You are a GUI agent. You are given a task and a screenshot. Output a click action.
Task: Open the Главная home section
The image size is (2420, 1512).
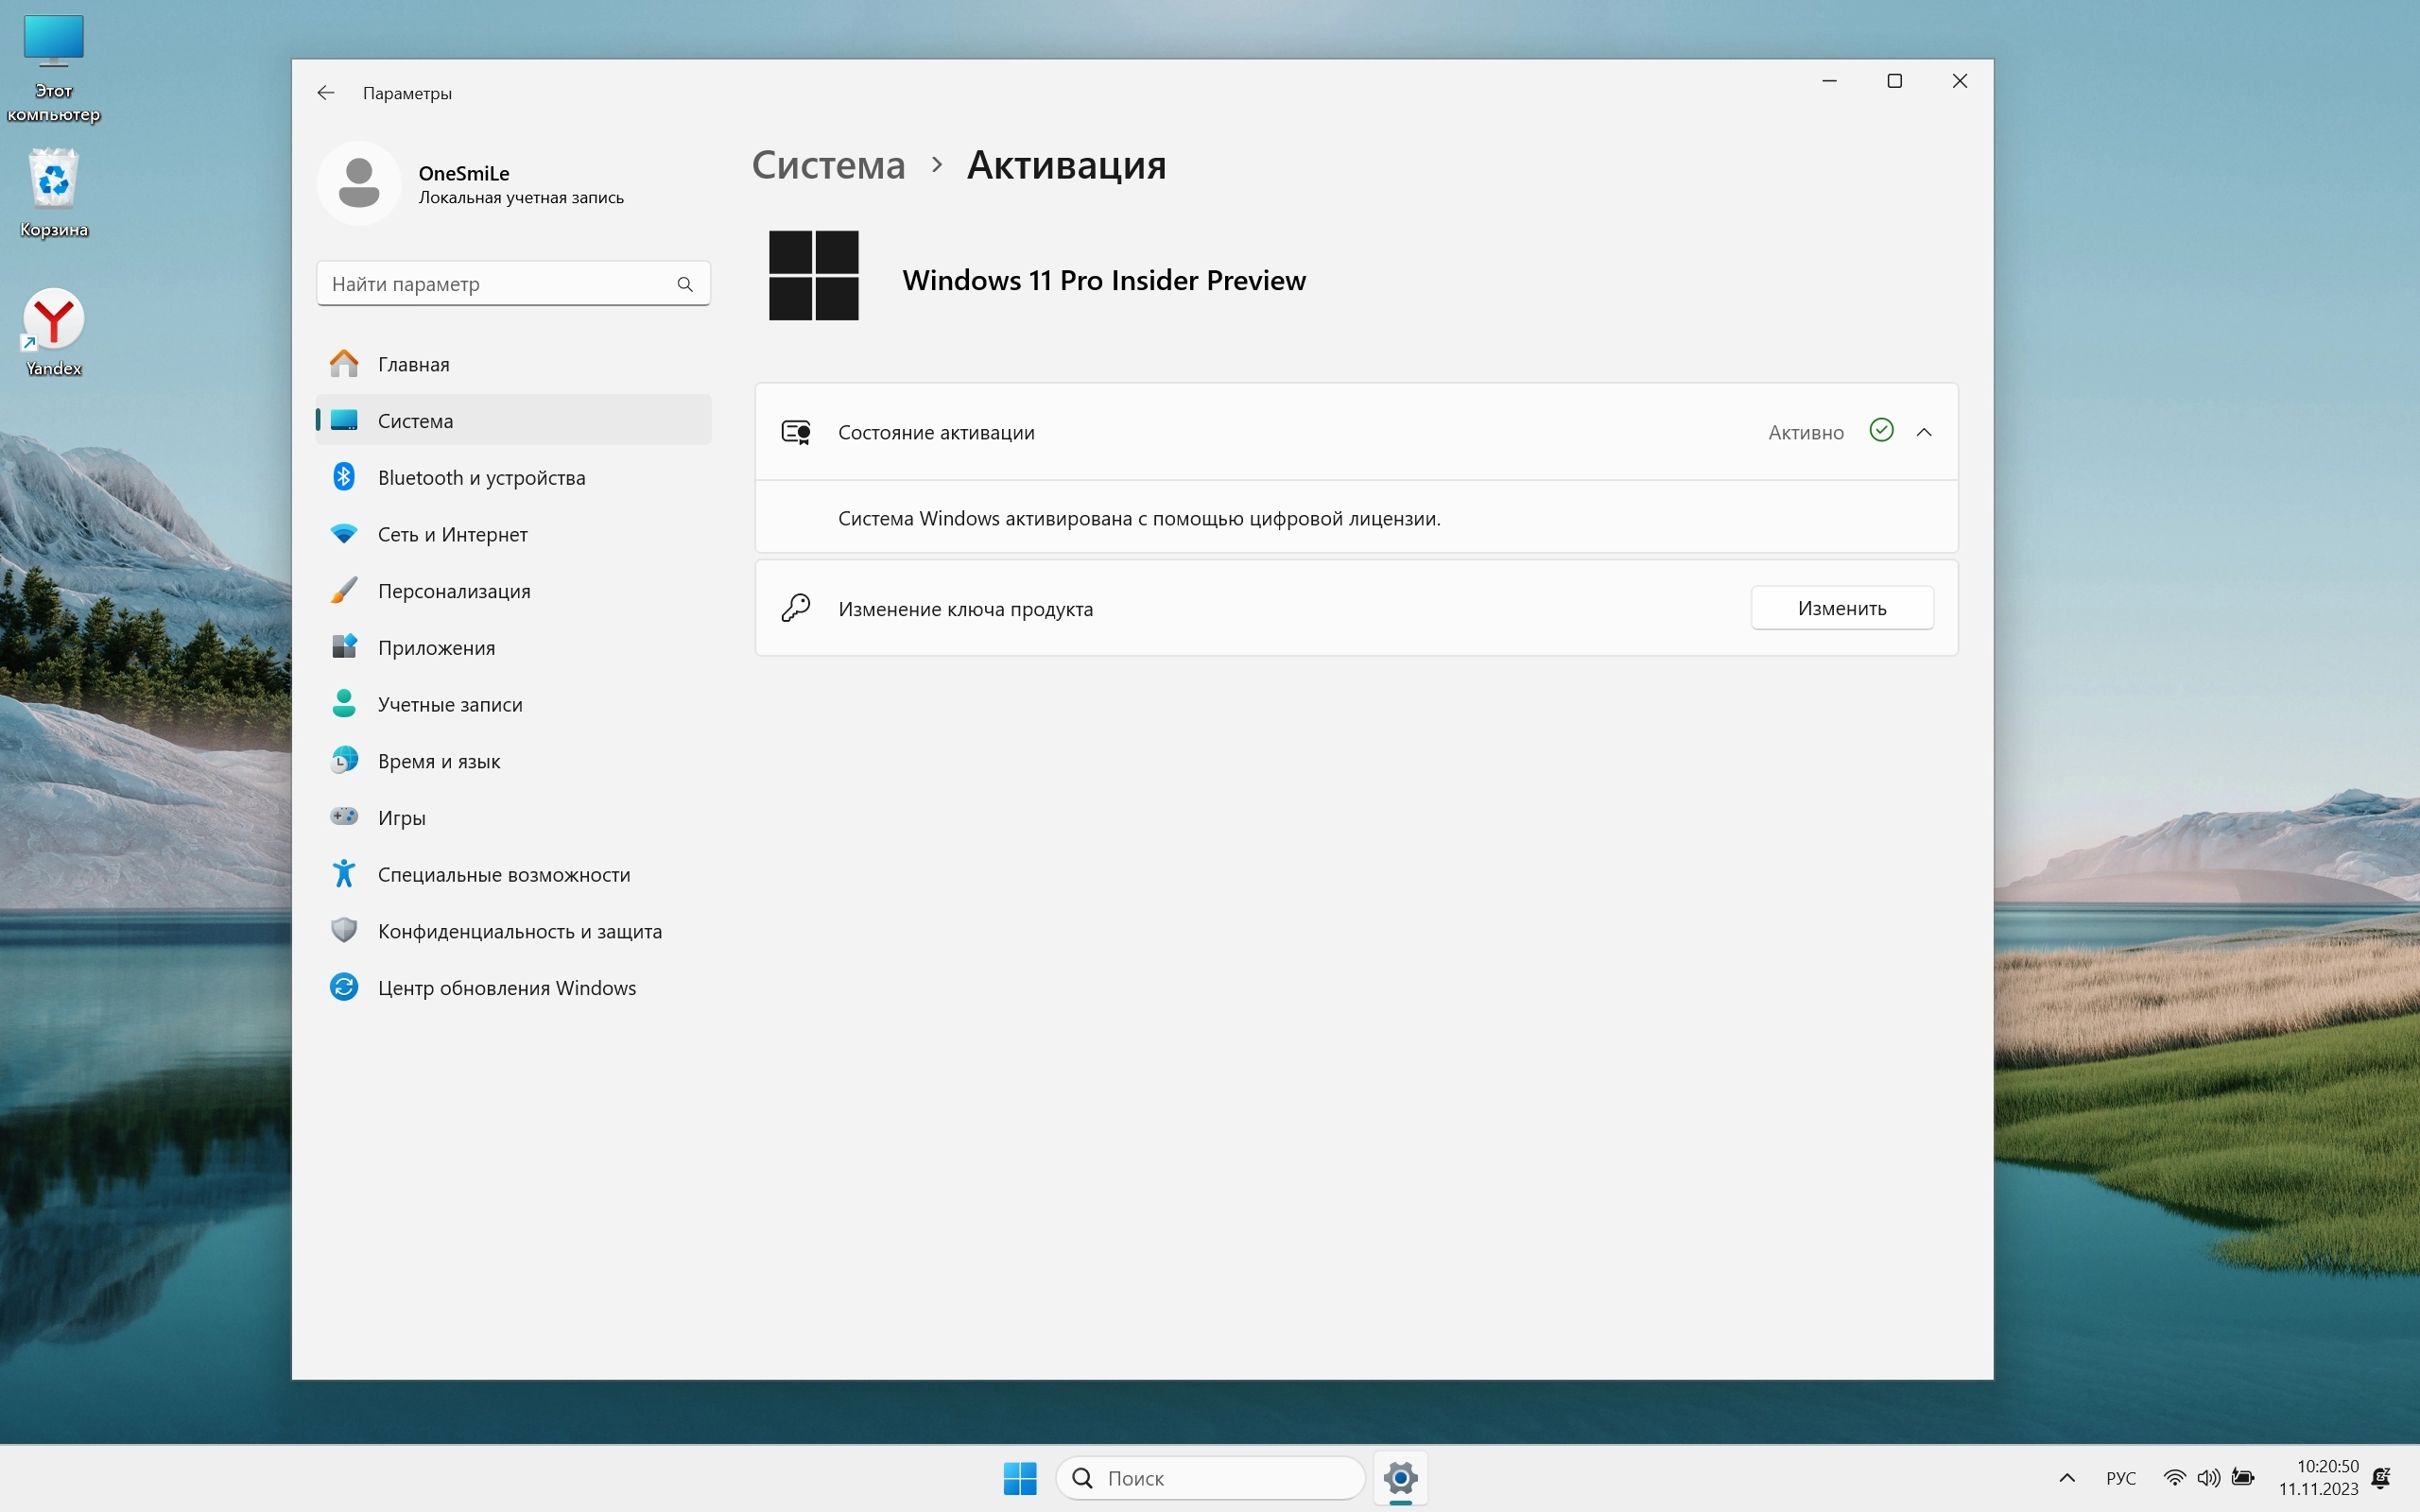413,364
